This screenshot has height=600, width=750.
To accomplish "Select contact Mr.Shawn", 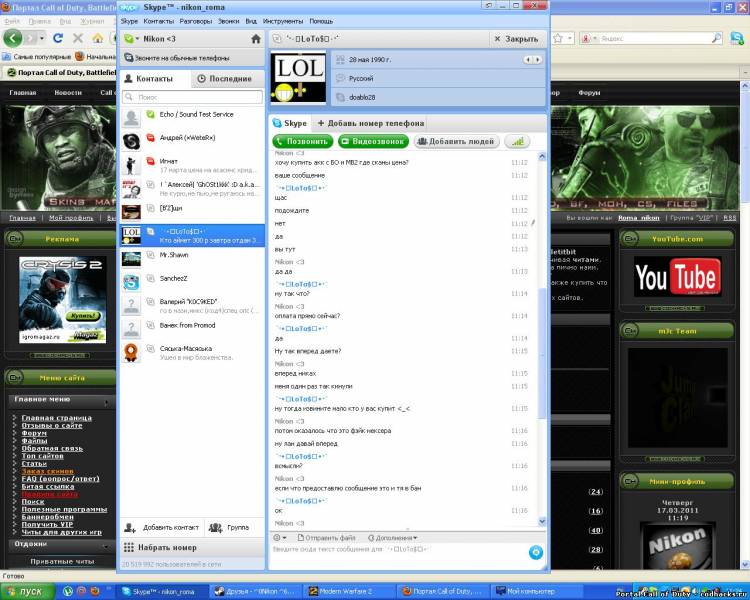I will click(x=192, y=258).
